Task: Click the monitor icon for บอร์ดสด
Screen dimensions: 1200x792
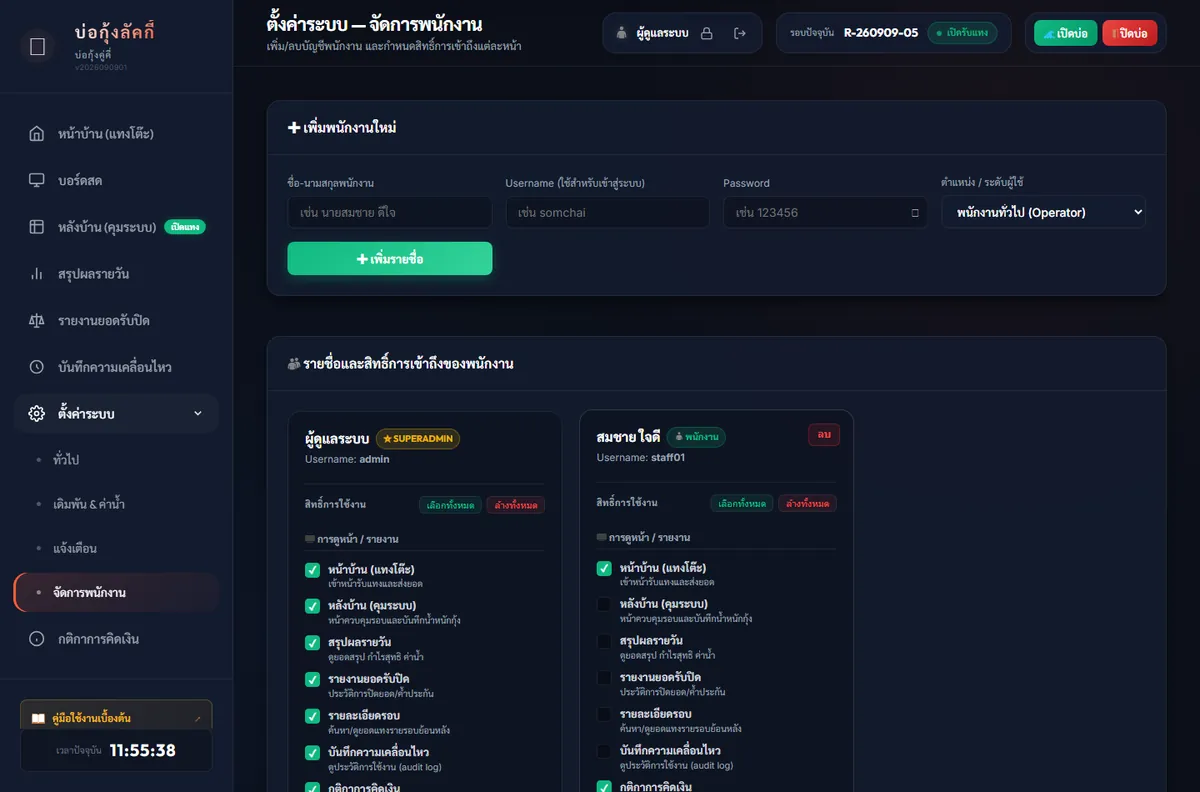Action: 37,181
